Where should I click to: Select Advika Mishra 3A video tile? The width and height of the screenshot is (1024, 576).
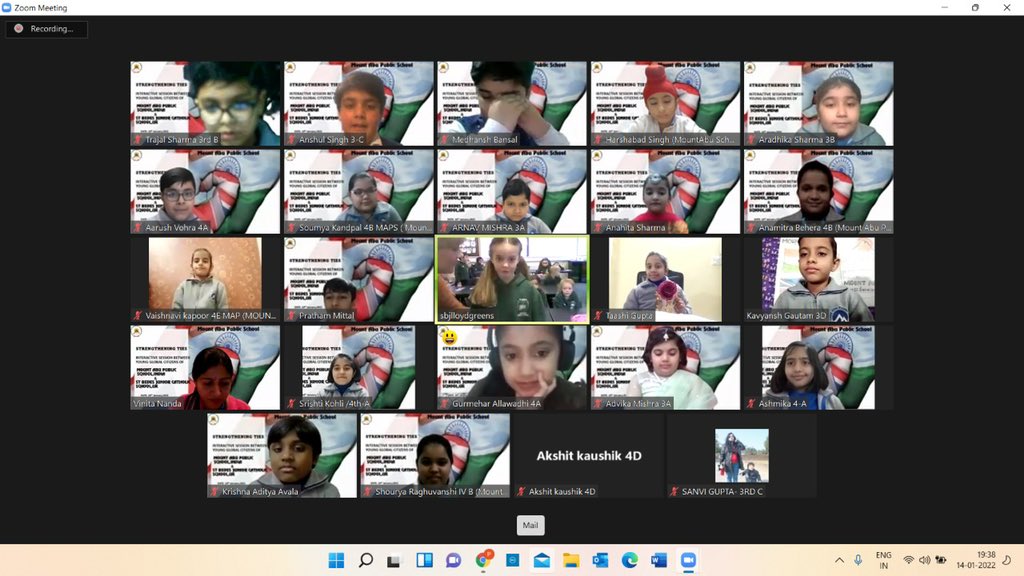pyautogui.click(x=665, y=368)
